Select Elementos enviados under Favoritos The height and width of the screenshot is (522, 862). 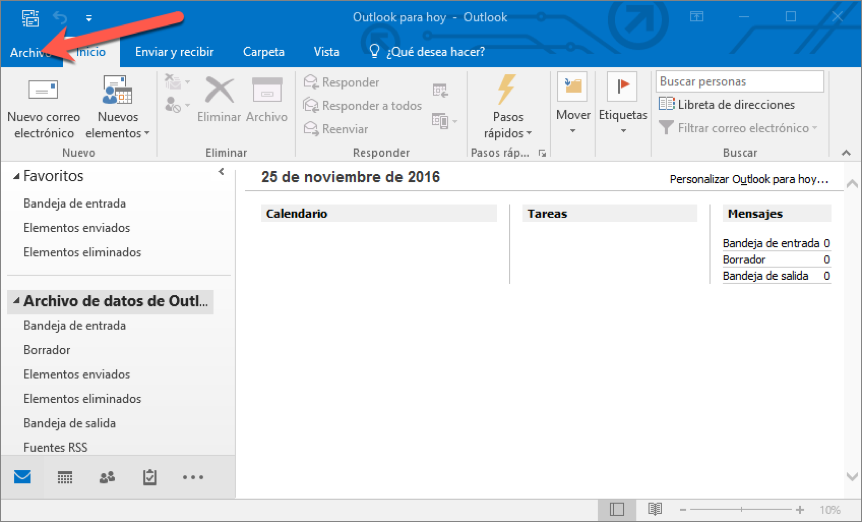pyautogui.click(x=76, y=227)
